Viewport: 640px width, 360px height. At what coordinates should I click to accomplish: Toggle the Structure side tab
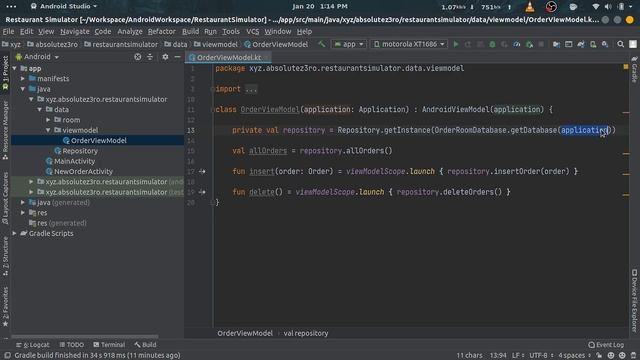(5, 256)
